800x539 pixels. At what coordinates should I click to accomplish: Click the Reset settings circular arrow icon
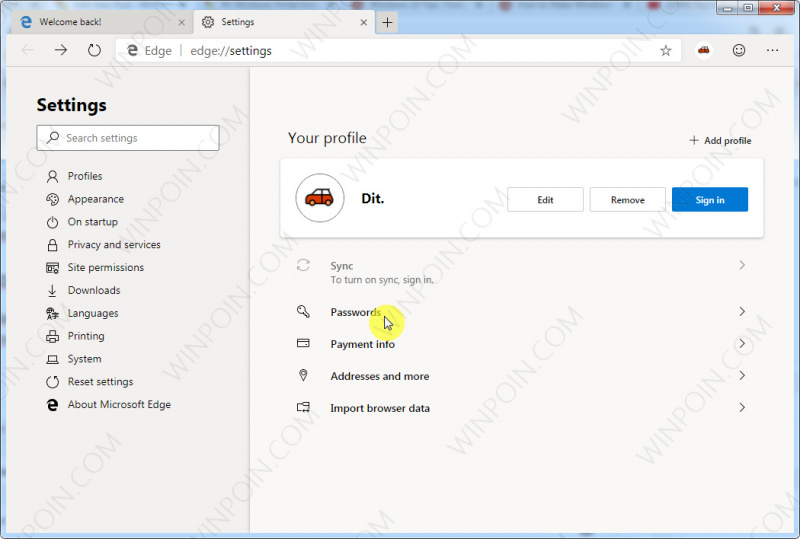(52, 382)
